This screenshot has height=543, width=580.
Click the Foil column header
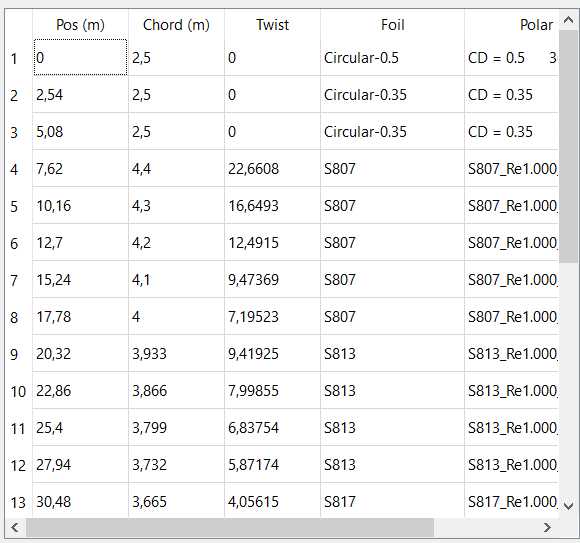[x=392, y=24]
